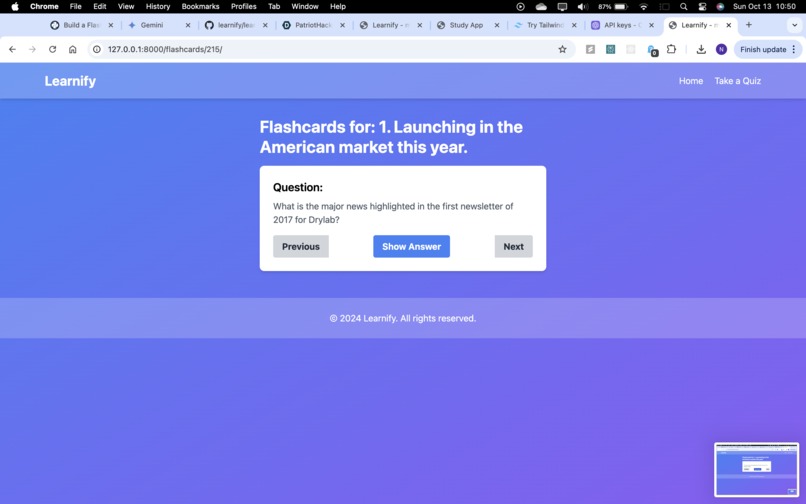Open the Profiles menu
Viewport: 806px width, 504px height.
coord(244,7)
